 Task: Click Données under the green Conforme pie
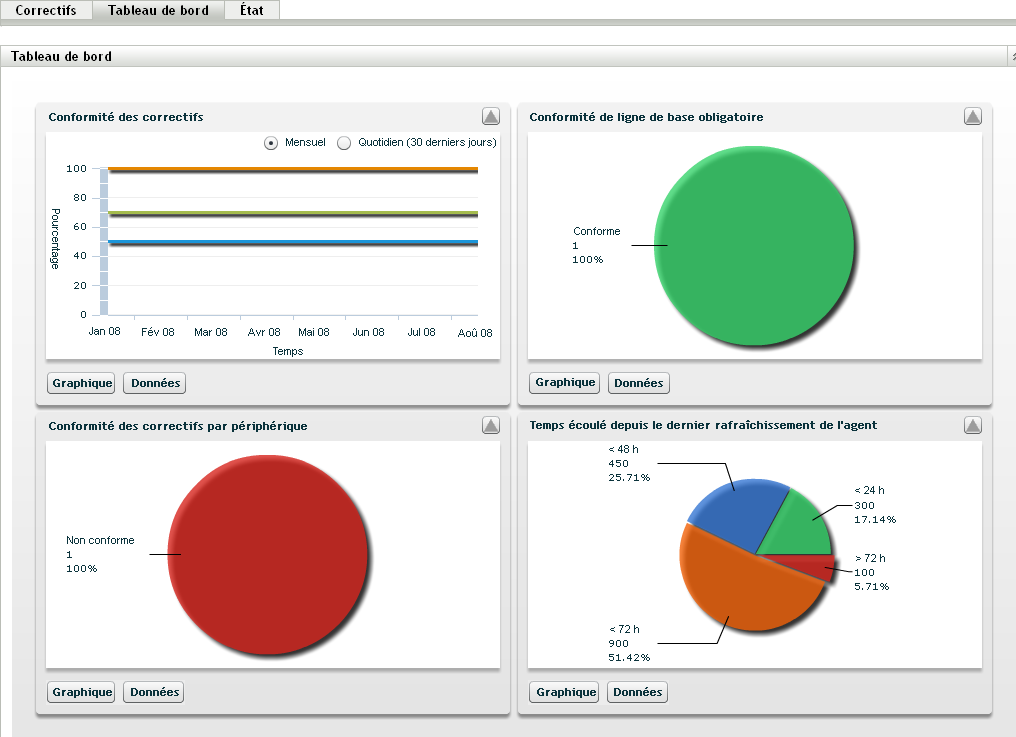(x=638, y=383)
